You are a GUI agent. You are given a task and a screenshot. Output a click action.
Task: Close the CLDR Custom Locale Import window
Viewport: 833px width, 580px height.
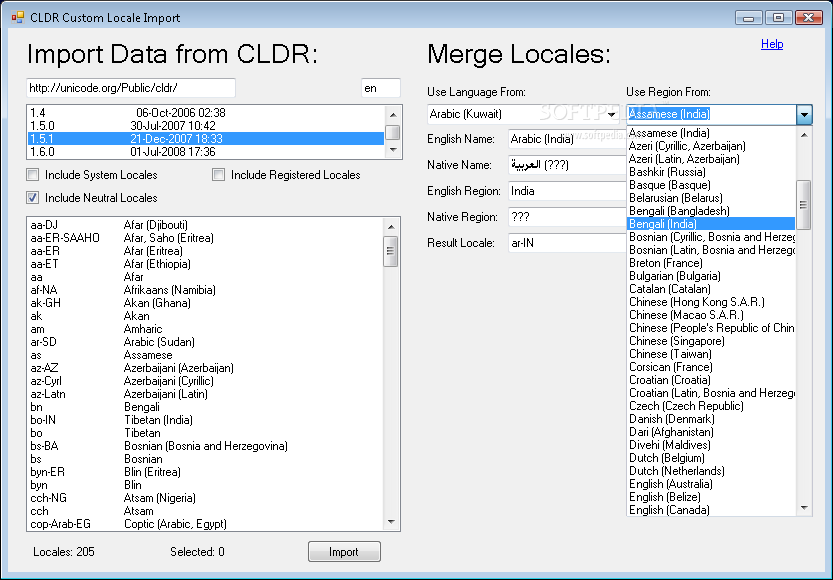click(809, 18)
